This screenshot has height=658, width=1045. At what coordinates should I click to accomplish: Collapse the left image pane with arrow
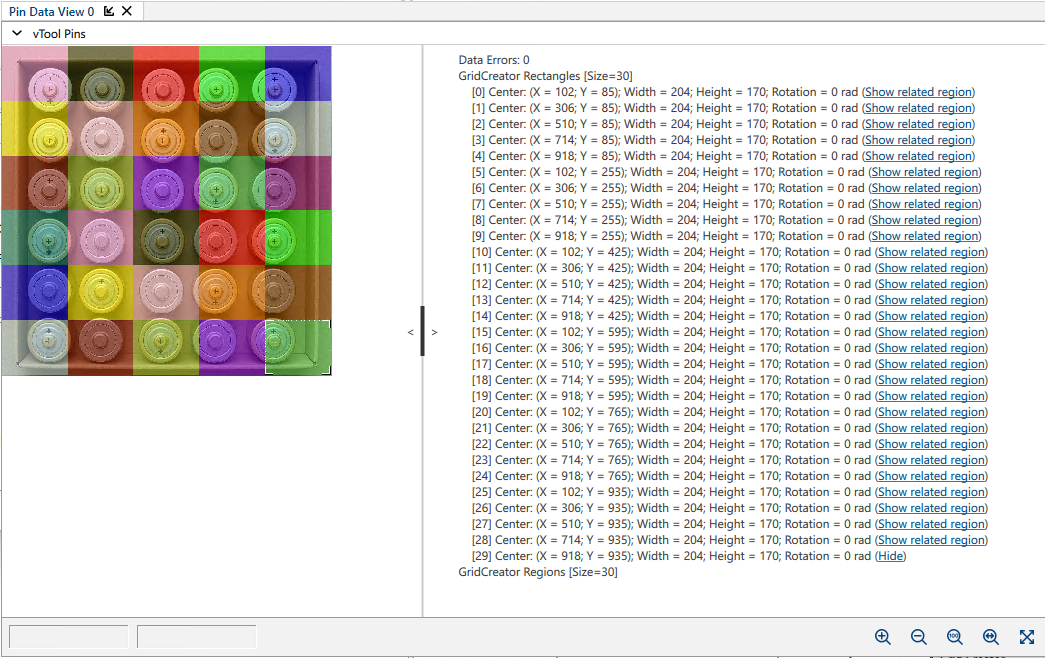[410, 332]
